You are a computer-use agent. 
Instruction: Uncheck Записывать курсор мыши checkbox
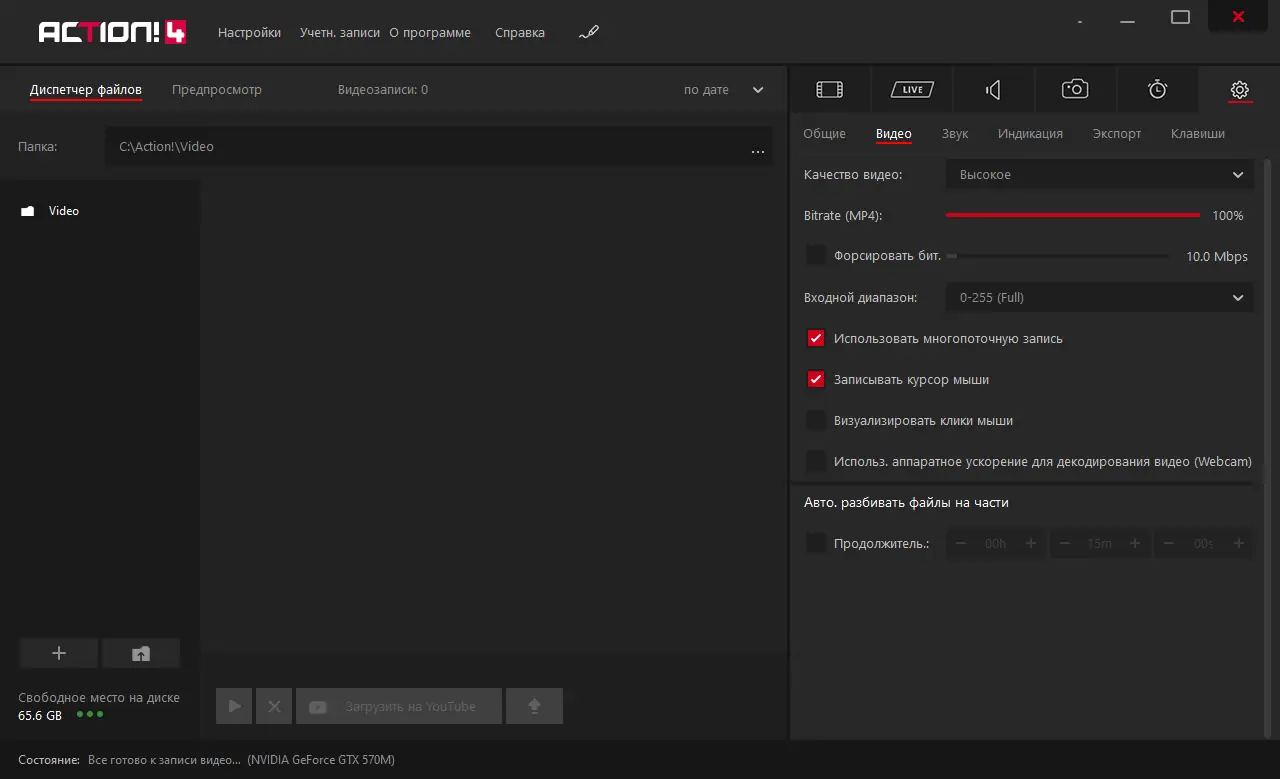pos(816,380)
